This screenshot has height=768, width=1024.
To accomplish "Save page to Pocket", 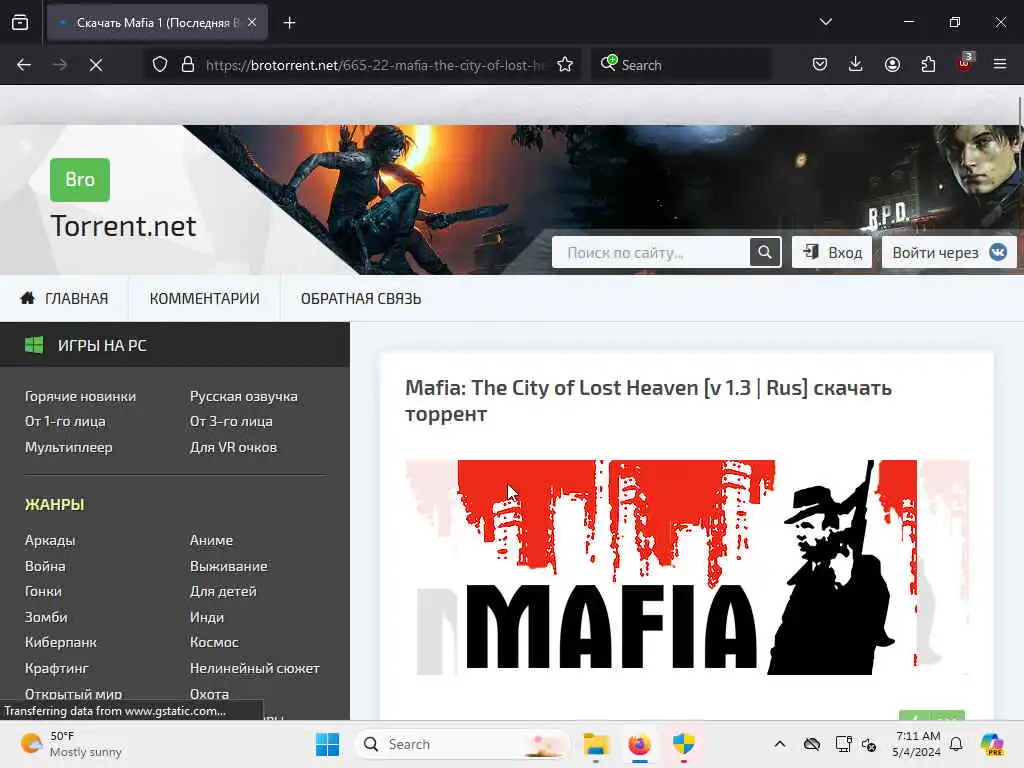I will 820,64.
